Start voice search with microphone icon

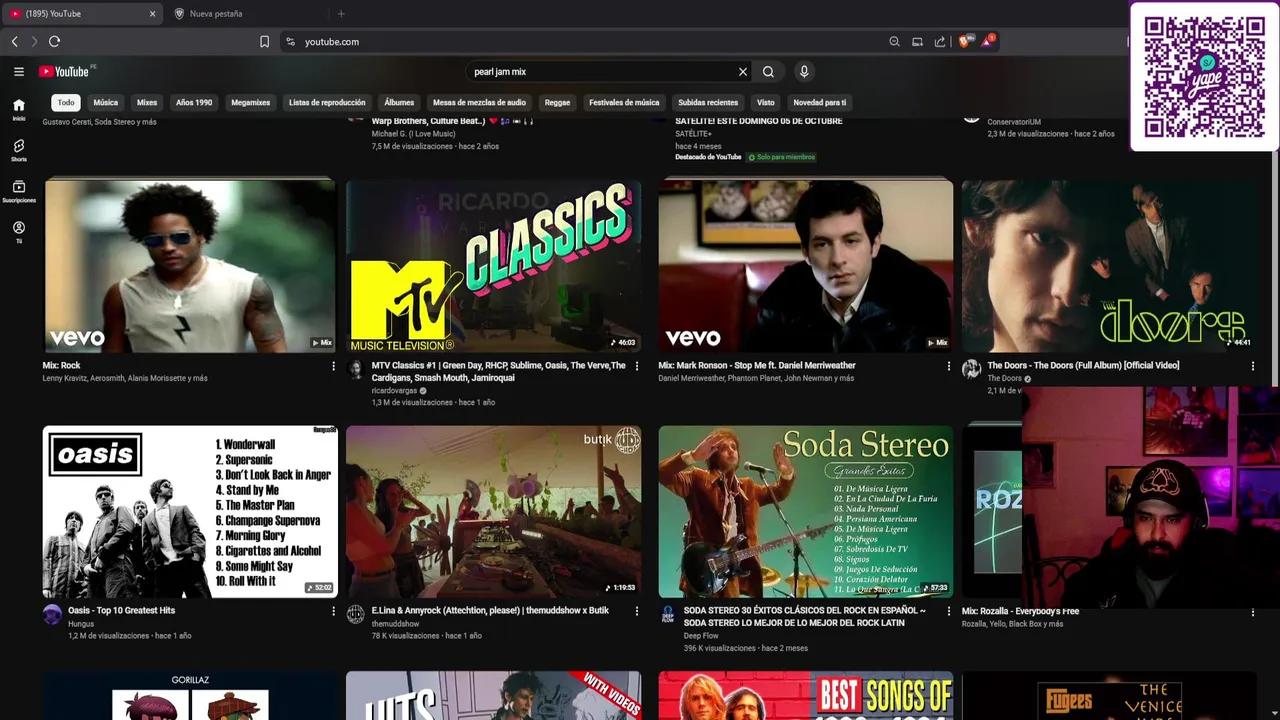803,71
